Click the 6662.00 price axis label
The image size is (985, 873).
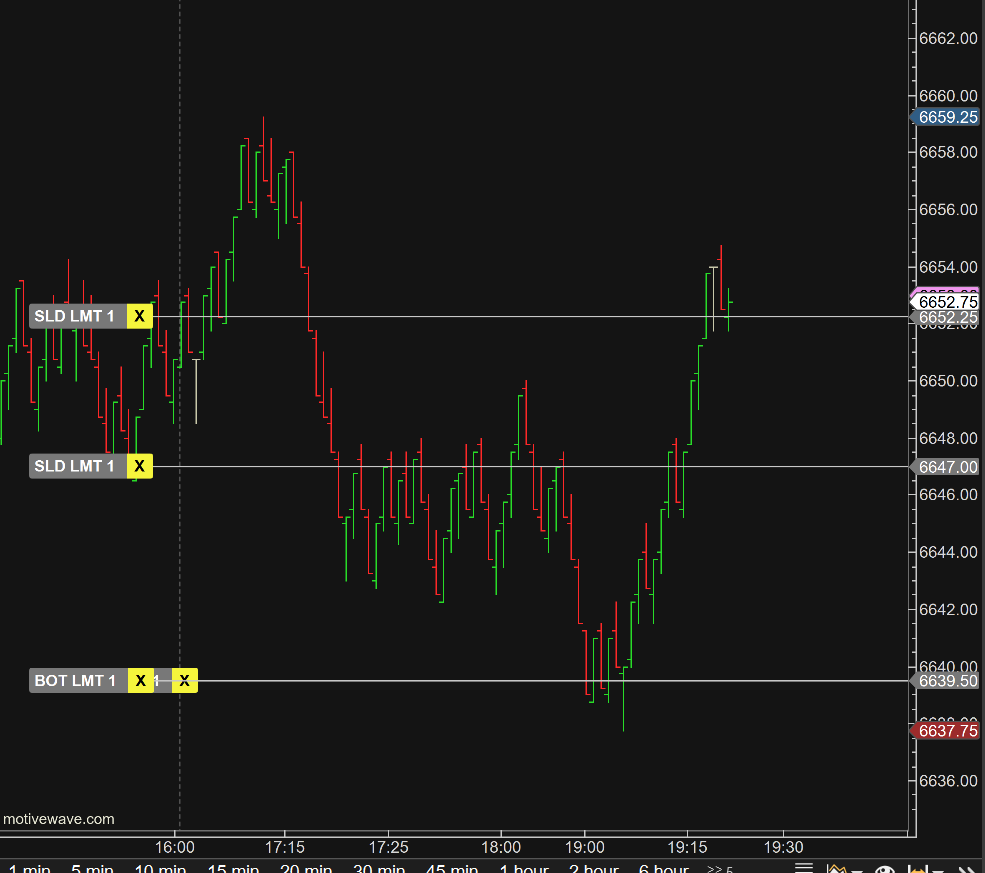coord(948,38)
